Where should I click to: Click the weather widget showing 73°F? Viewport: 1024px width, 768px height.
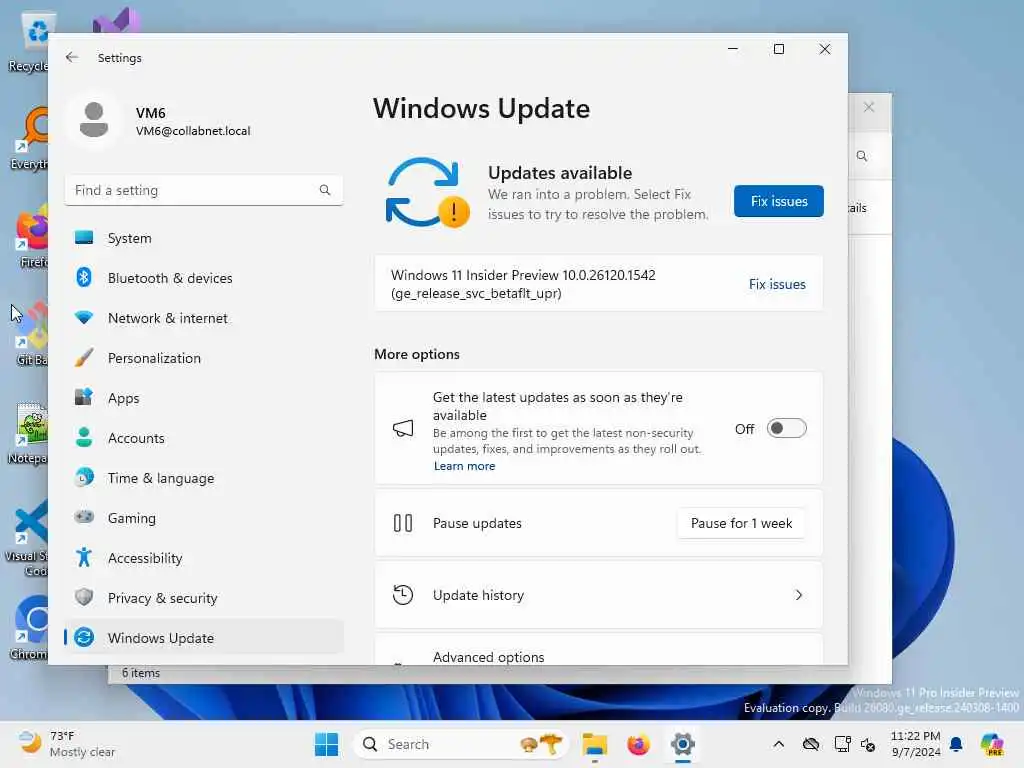[66, 744]
